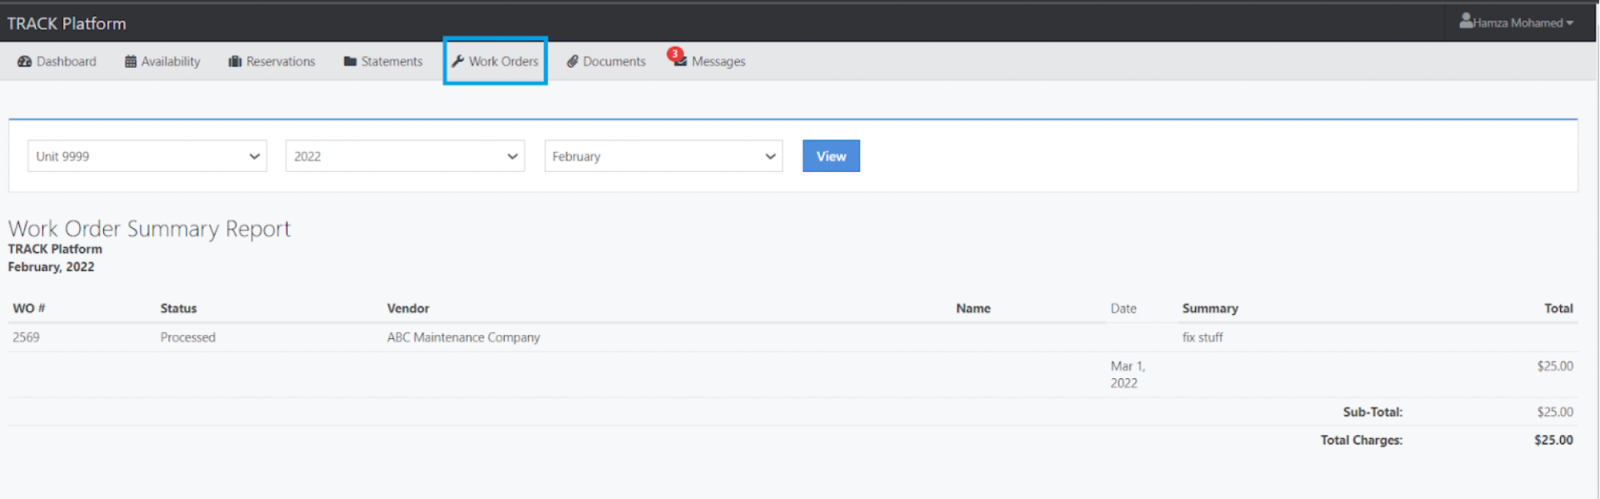Open the Hamza Mohamed user menu
Viewport: 1600px width, 499px height.
[x=1516, y=22]
